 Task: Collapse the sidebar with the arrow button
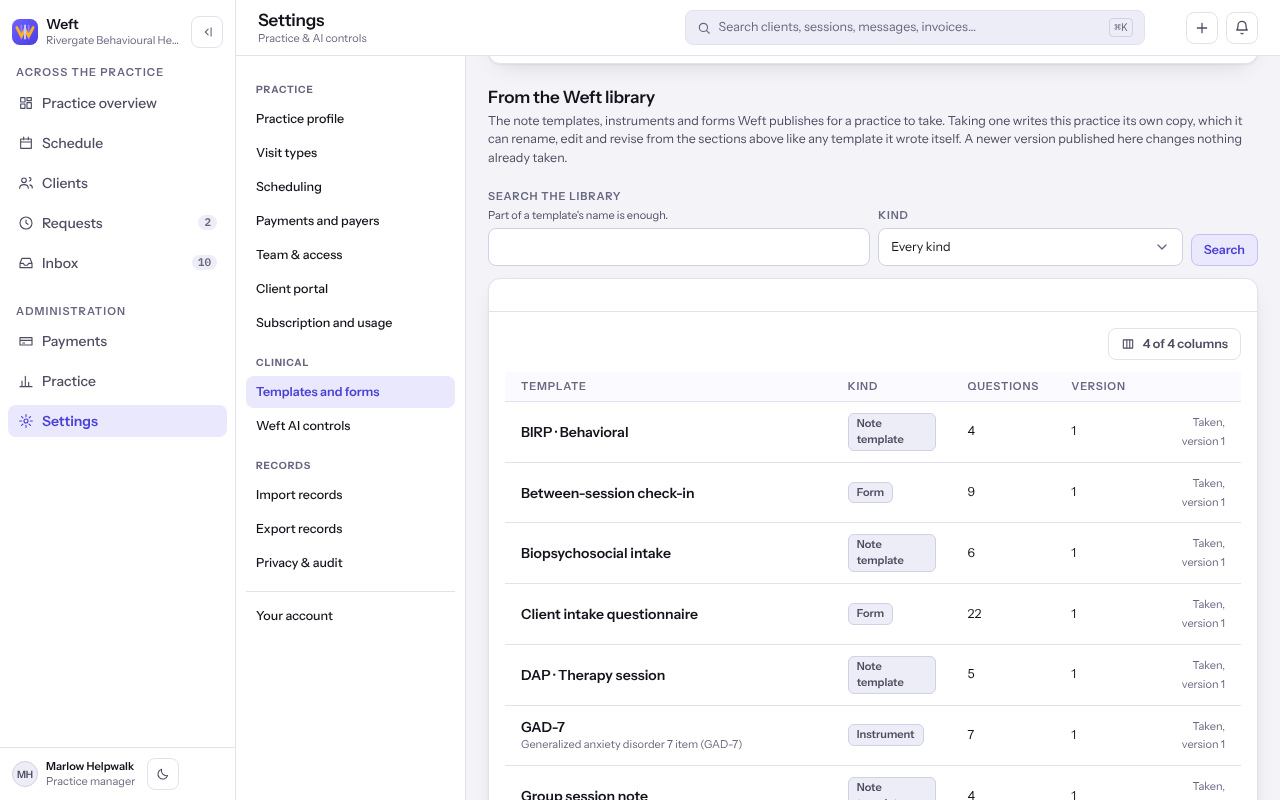pos(207,32)
